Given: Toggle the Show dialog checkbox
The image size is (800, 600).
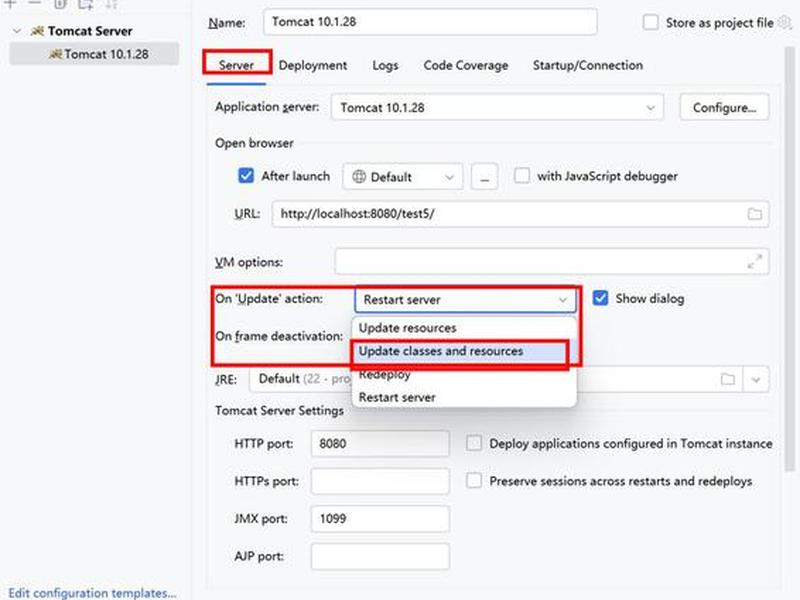Looking at the screenshot, I should (x=601, y=298).
